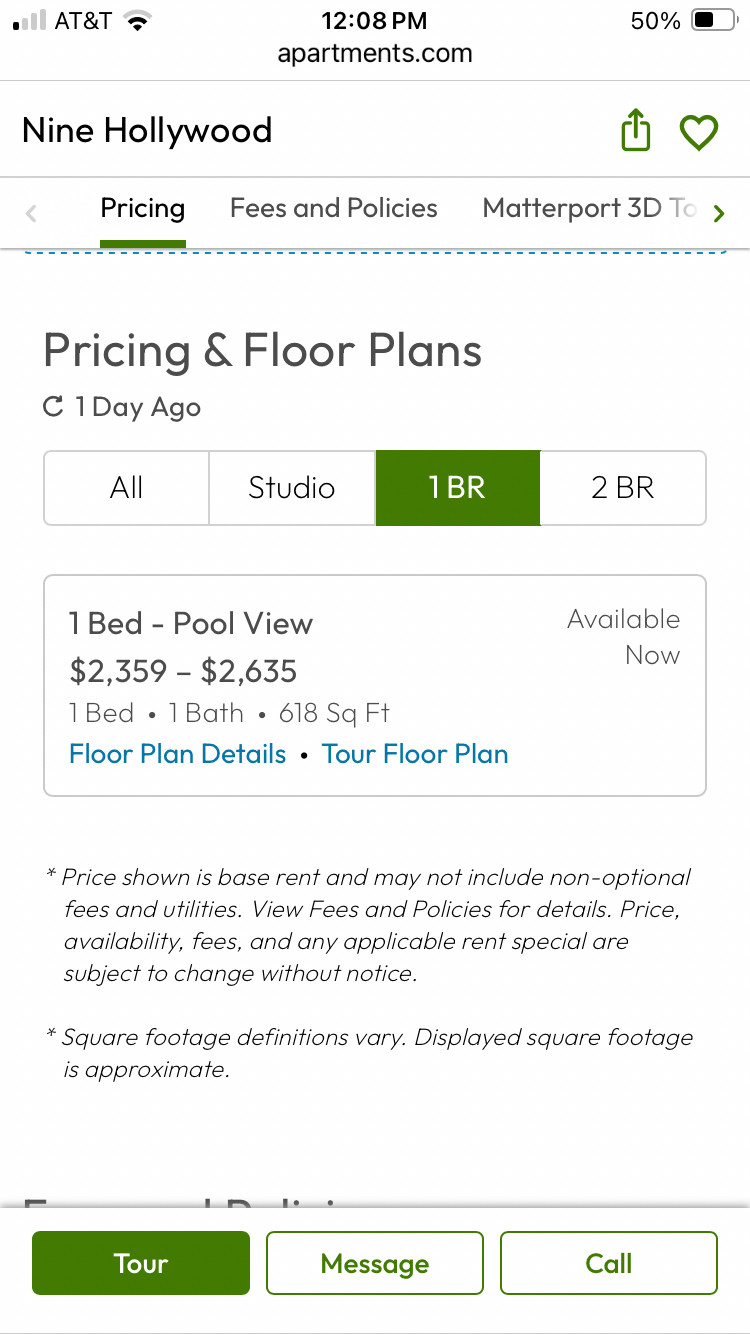Tap the Wi-Fi status icon
This screenshot has height=1334, width=750.
(x=138, y=21)
